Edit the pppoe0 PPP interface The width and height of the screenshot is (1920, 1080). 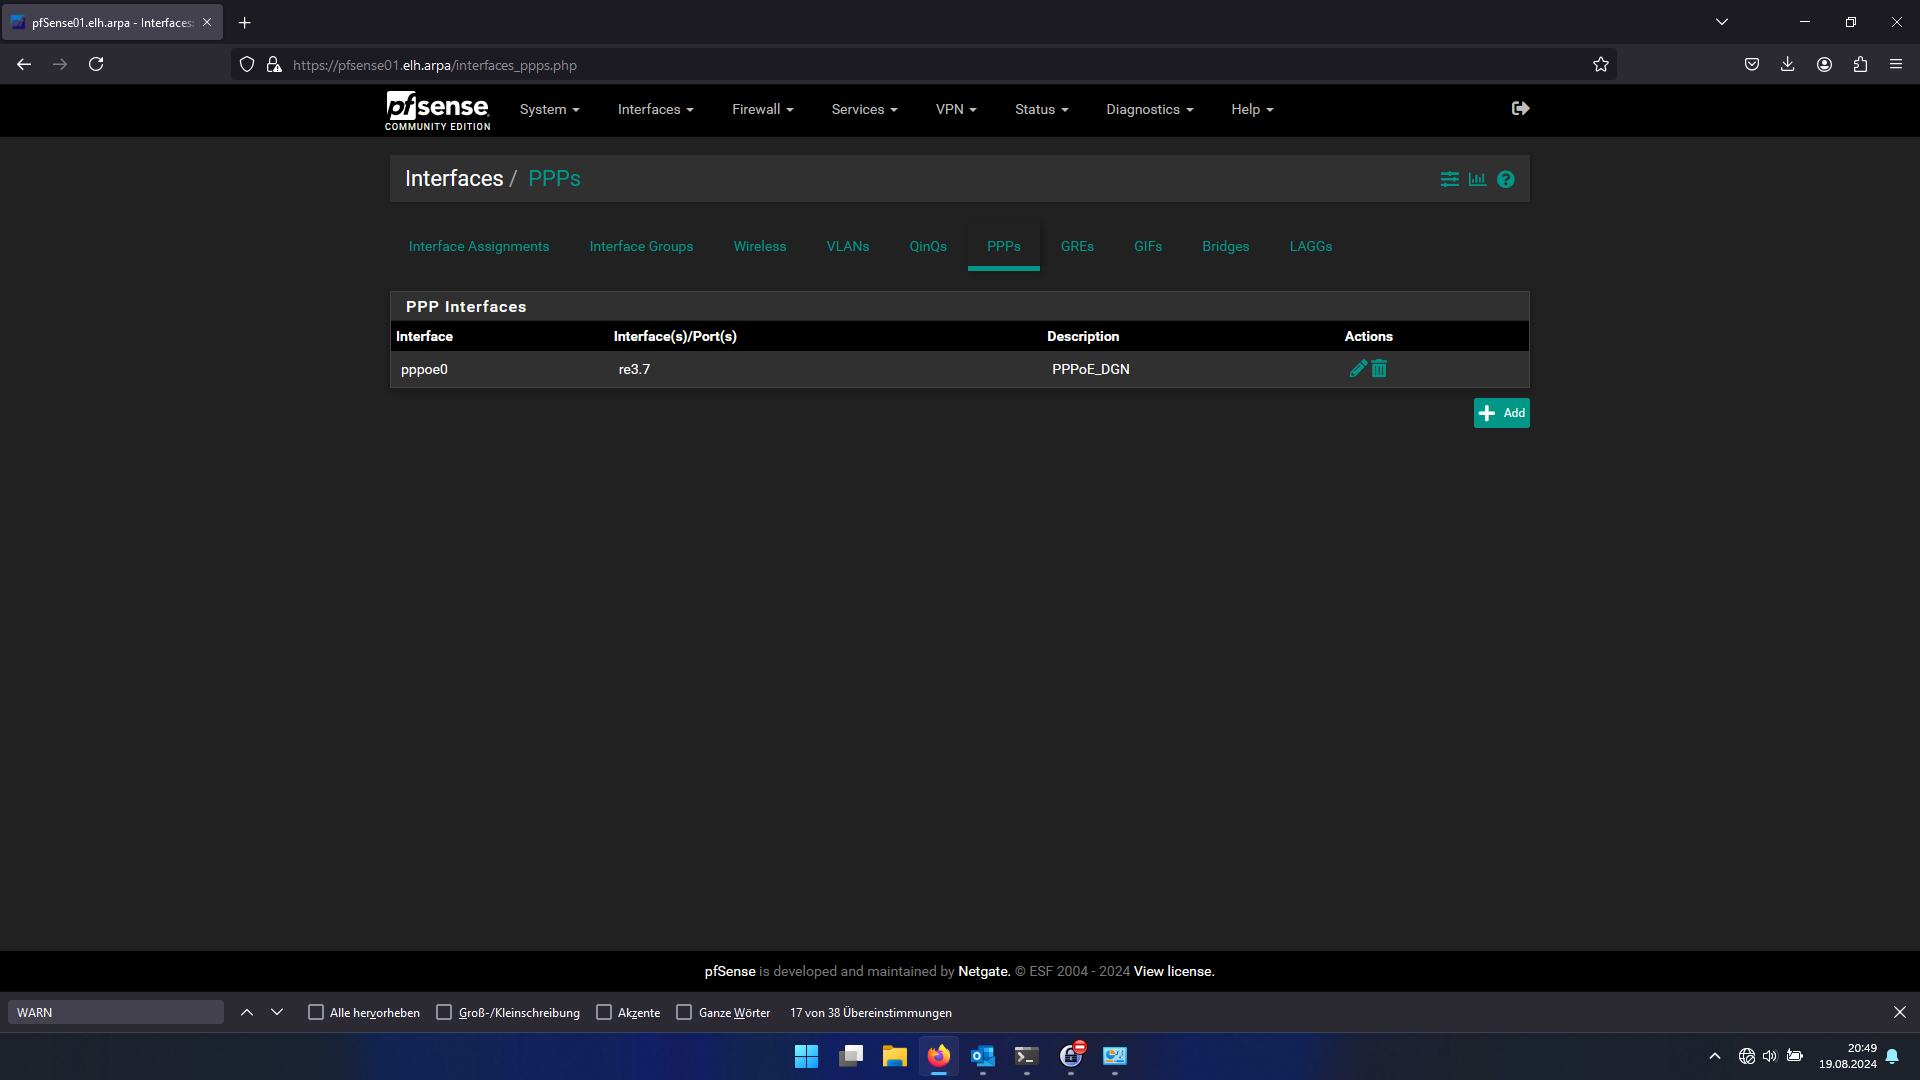[1357, 369]
